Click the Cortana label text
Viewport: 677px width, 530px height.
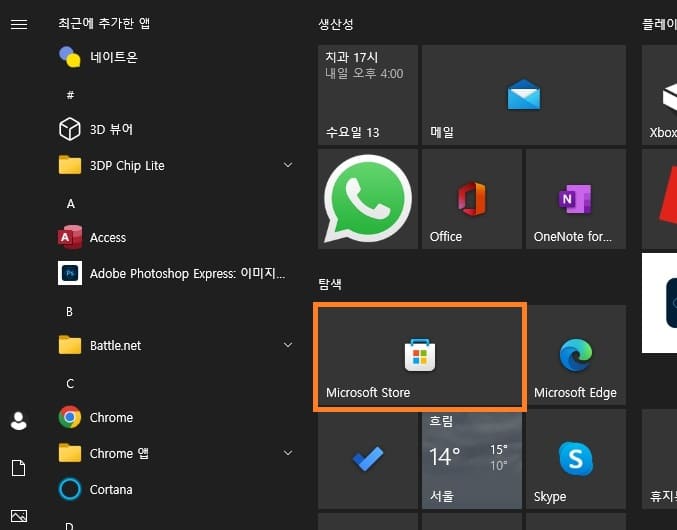[111, 489]
